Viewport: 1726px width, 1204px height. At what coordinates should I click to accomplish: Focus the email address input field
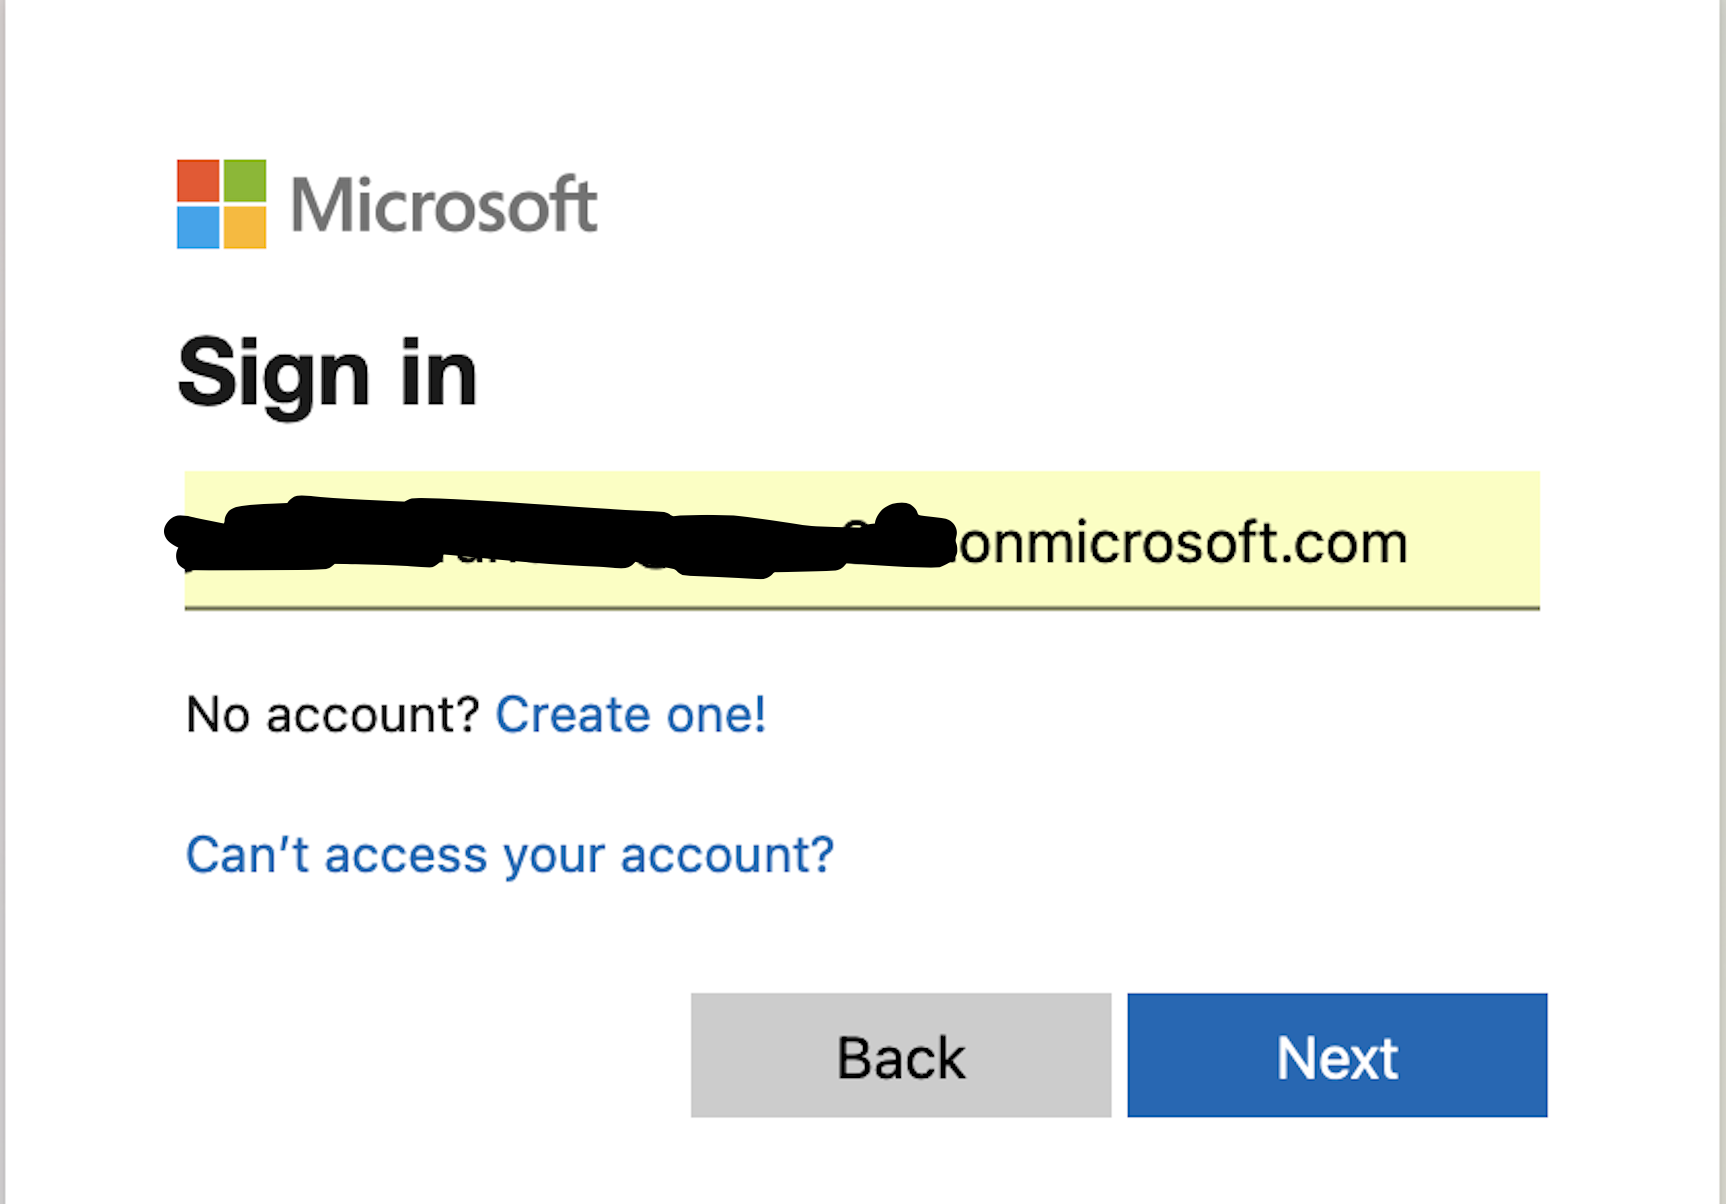point(862,540)
